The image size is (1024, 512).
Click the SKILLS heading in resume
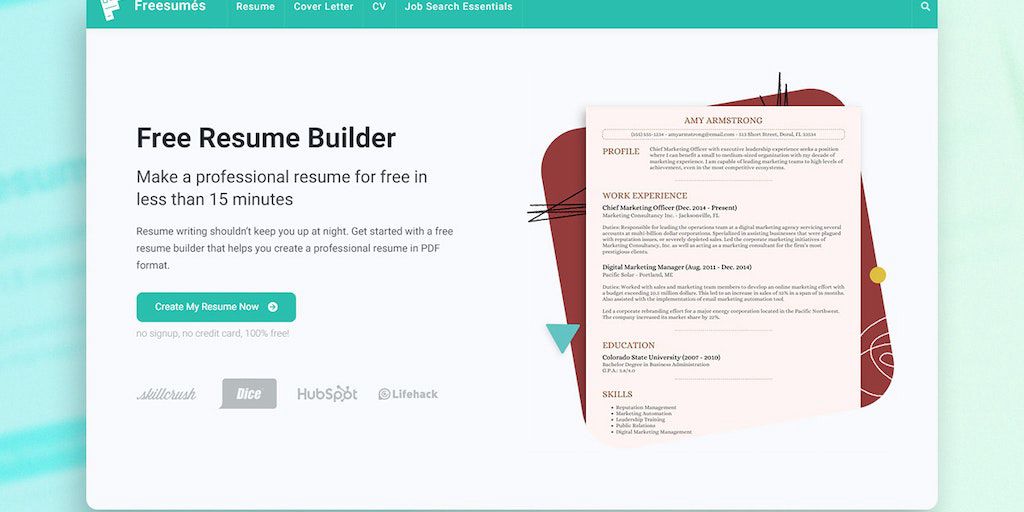(x=617, y=394)
